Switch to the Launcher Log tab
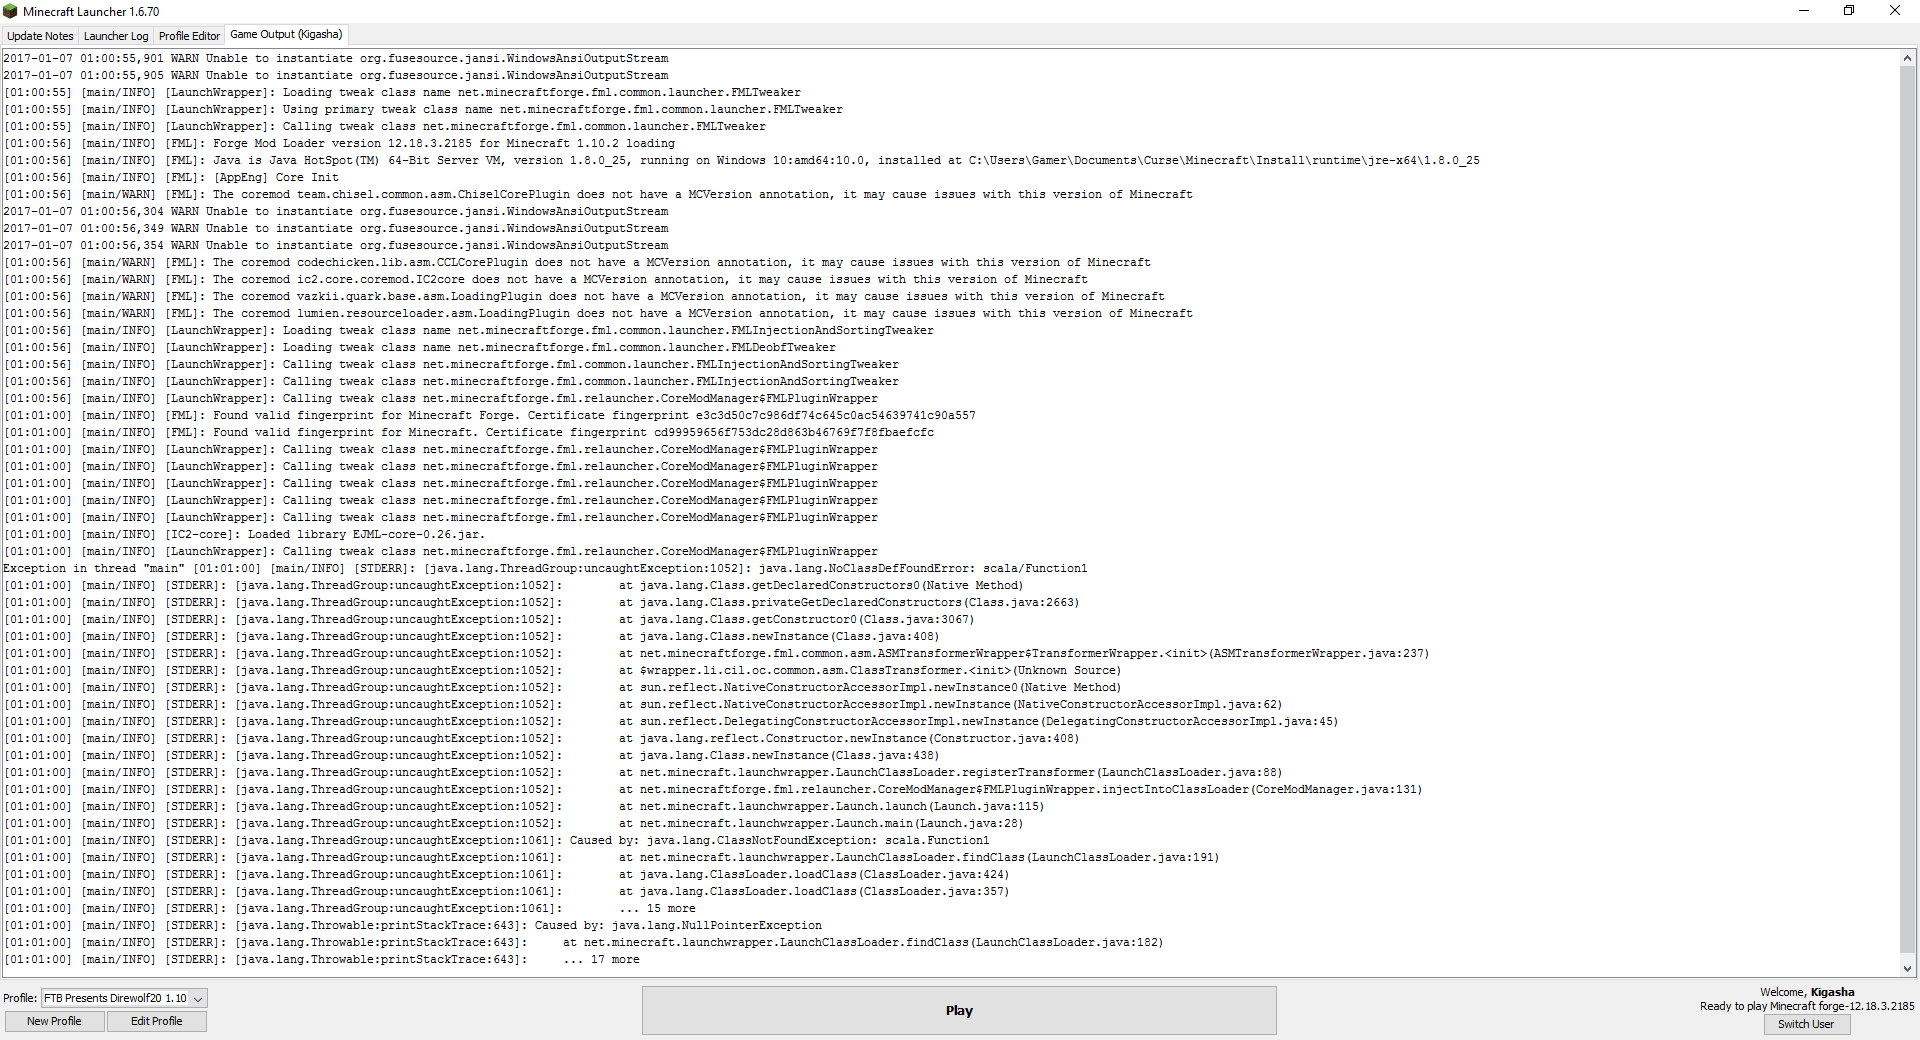This screenshot has width=1920, height=1040. 116,36
